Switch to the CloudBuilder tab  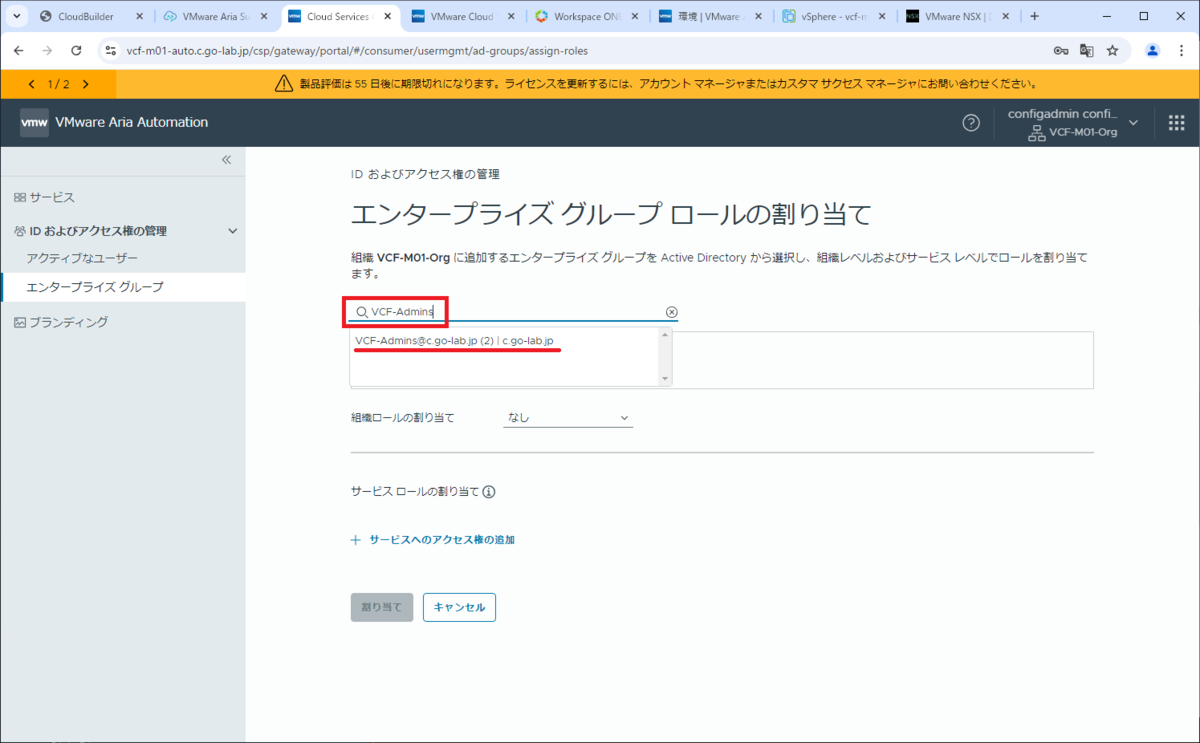coord(90,17)
